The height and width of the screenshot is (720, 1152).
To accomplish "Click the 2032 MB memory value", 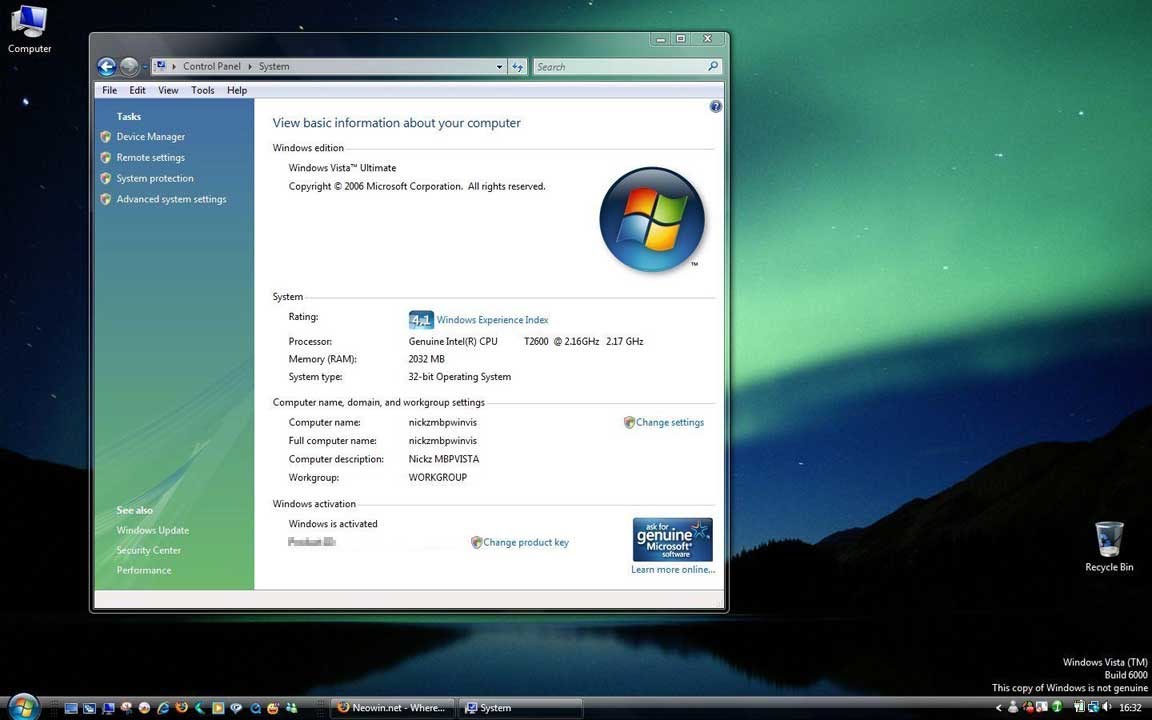I will 426,359.
